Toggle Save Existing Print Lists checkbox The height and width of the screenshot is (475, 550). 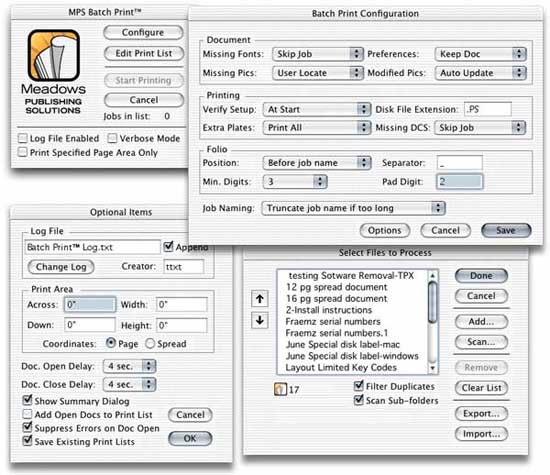coord(27,441)
